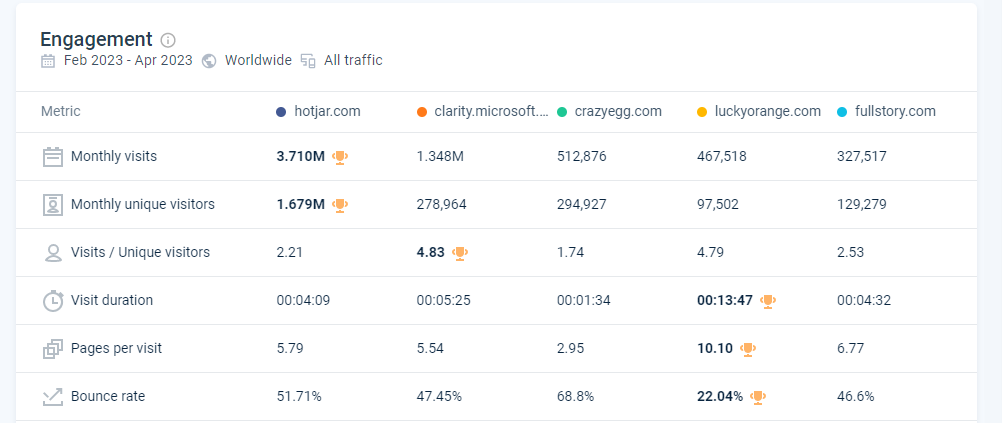Viewport: 1002px width, 423px height.
Task: Click the yellow dot for luckyorange.com
Action: pos(702,112)
